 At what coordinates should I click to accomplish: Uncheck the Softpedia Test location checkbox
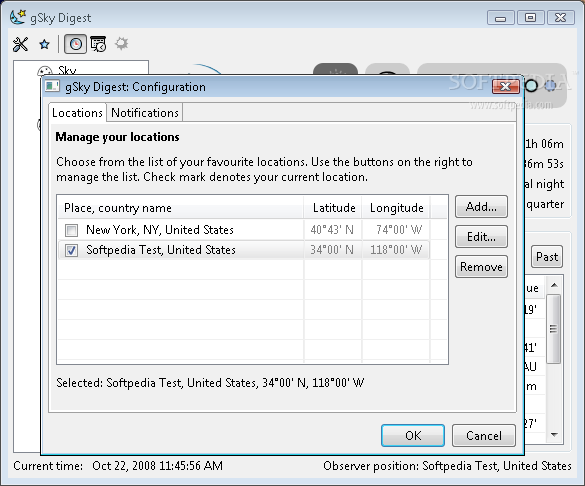pyautogui.click(x=71, y=250)
